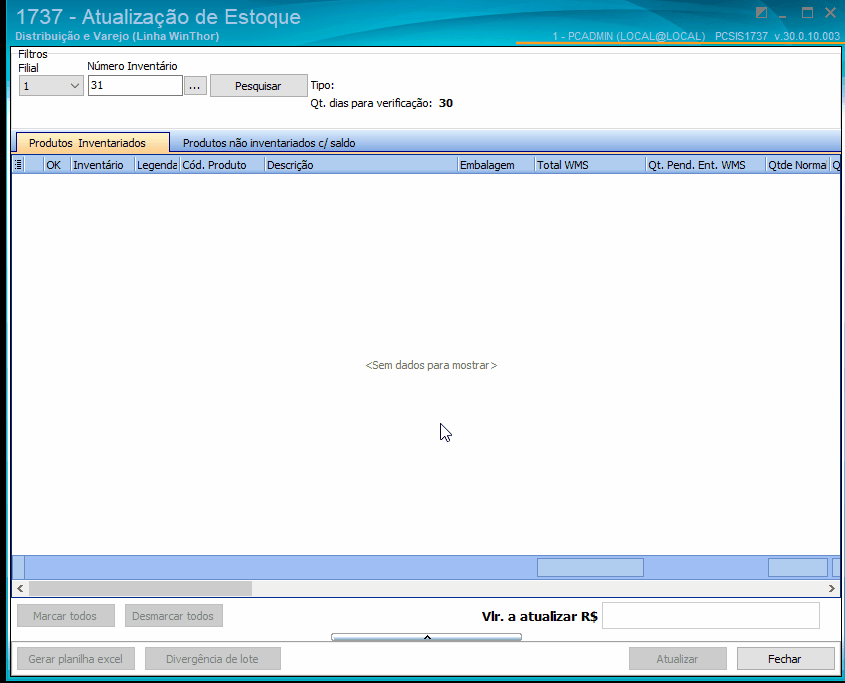Sort by Inventário column header

tap(102, 165)
